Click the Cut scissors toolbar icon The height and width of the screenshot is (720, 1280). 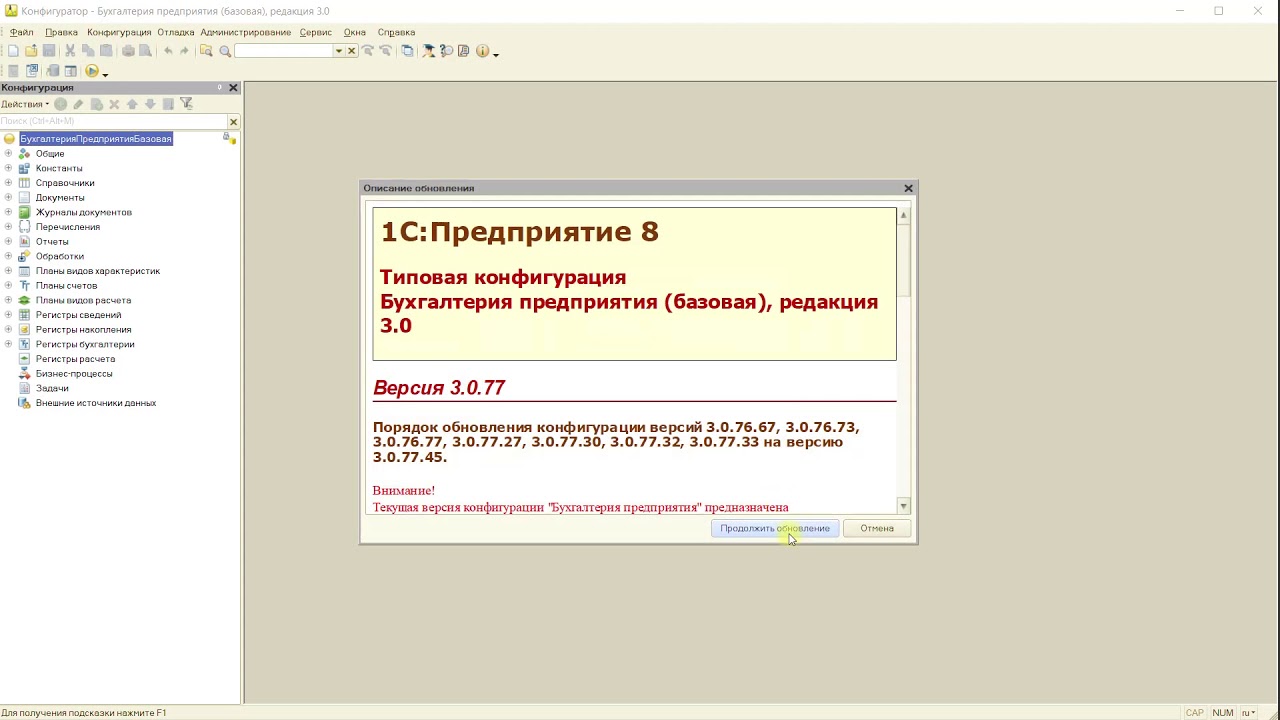coord(70,51)
